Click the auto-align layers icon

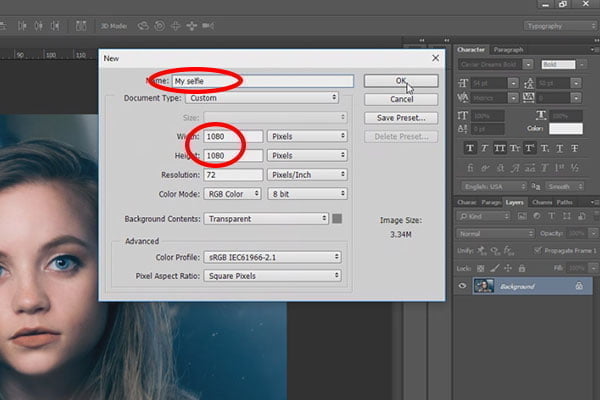[81, 26]
